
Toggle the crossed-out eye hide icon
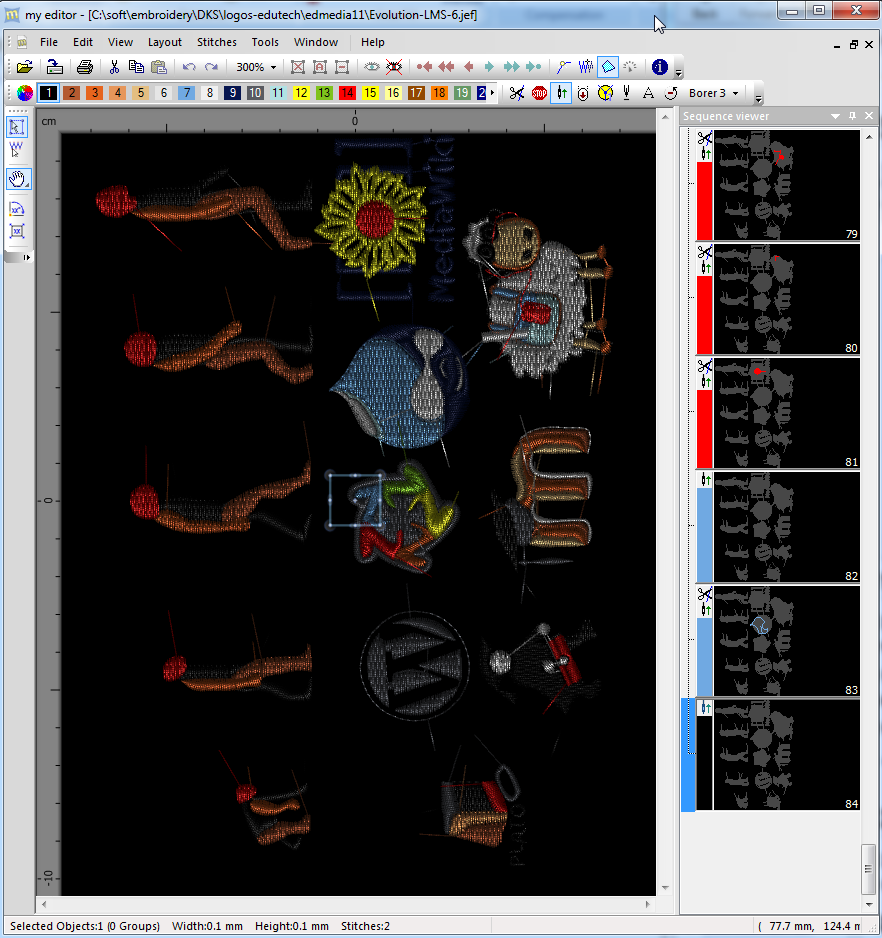click(x=394, y=67)
